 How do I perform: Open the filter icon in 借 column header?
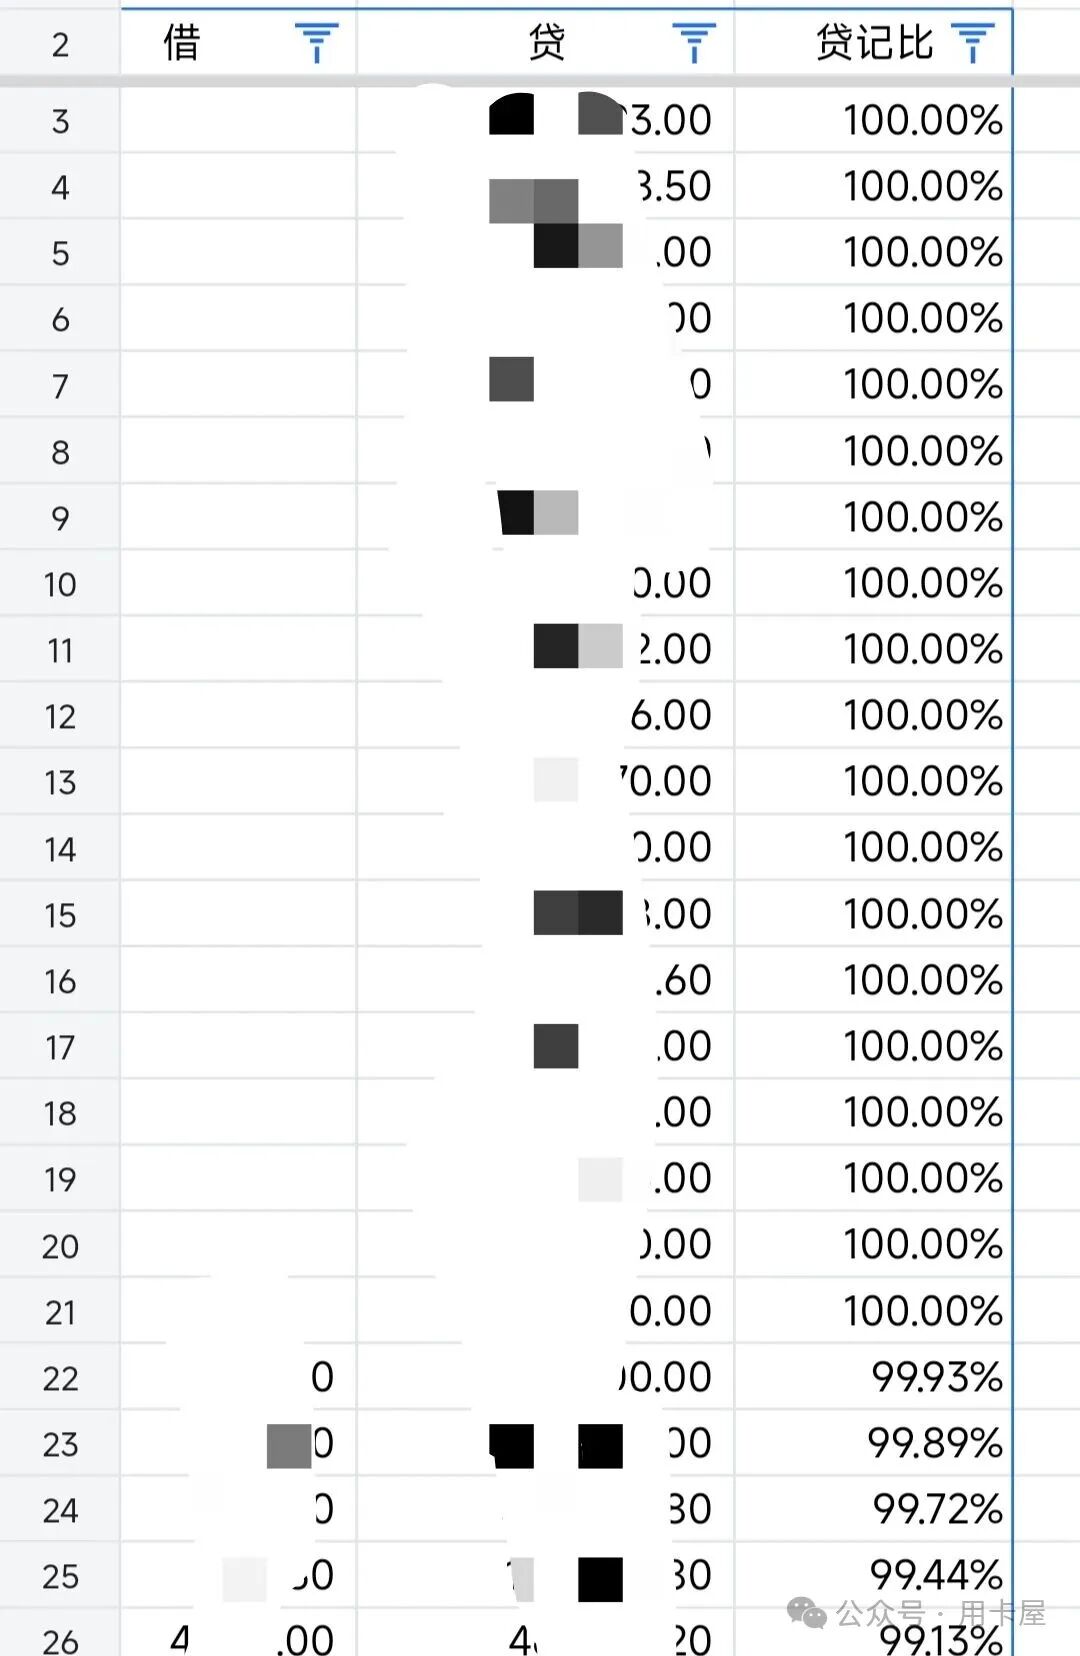(316, 43)
